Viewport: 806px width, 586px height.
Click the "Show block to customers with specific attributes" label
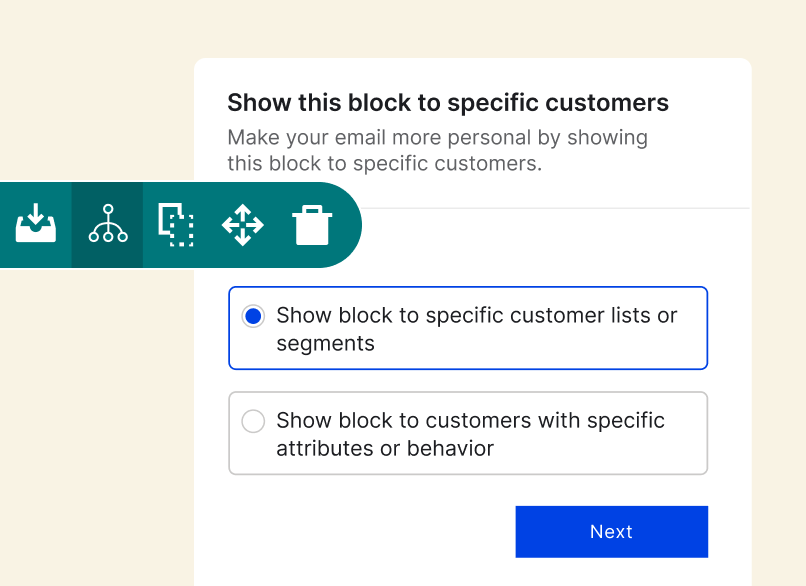pyautogui.click(x=470, y=421)
